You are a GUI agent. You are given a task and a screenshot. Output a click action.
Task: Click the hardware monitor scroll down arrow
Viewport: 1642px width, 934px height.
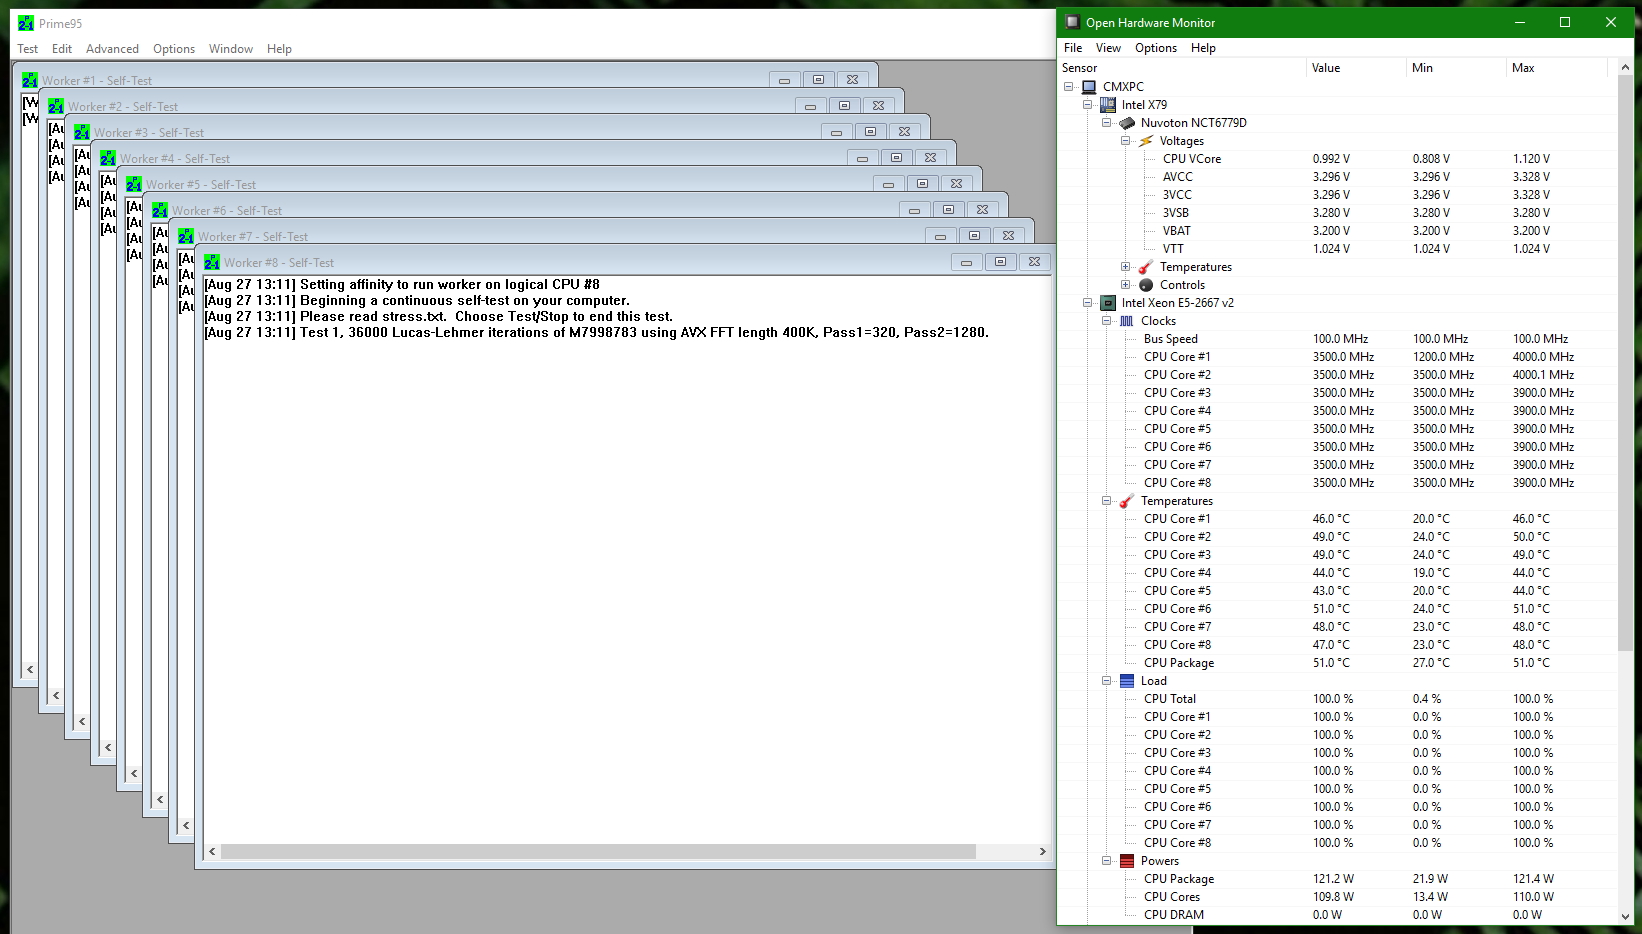[1625, 916]
